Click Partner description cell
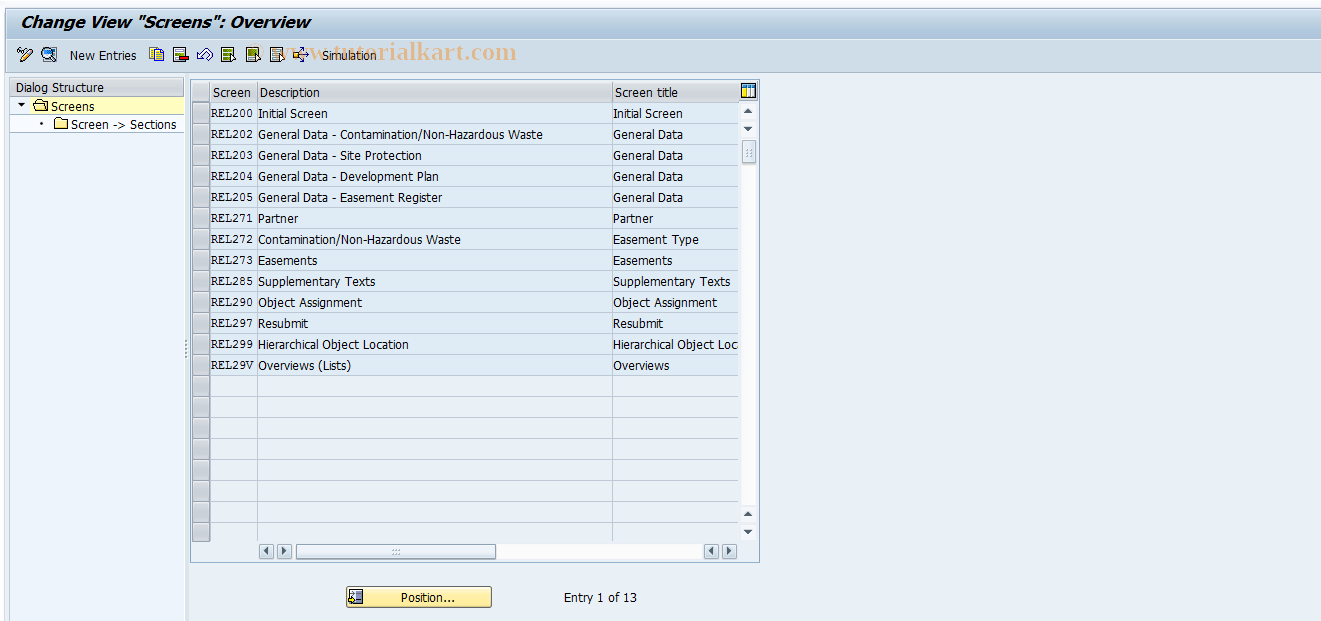 tap(434, 218)
